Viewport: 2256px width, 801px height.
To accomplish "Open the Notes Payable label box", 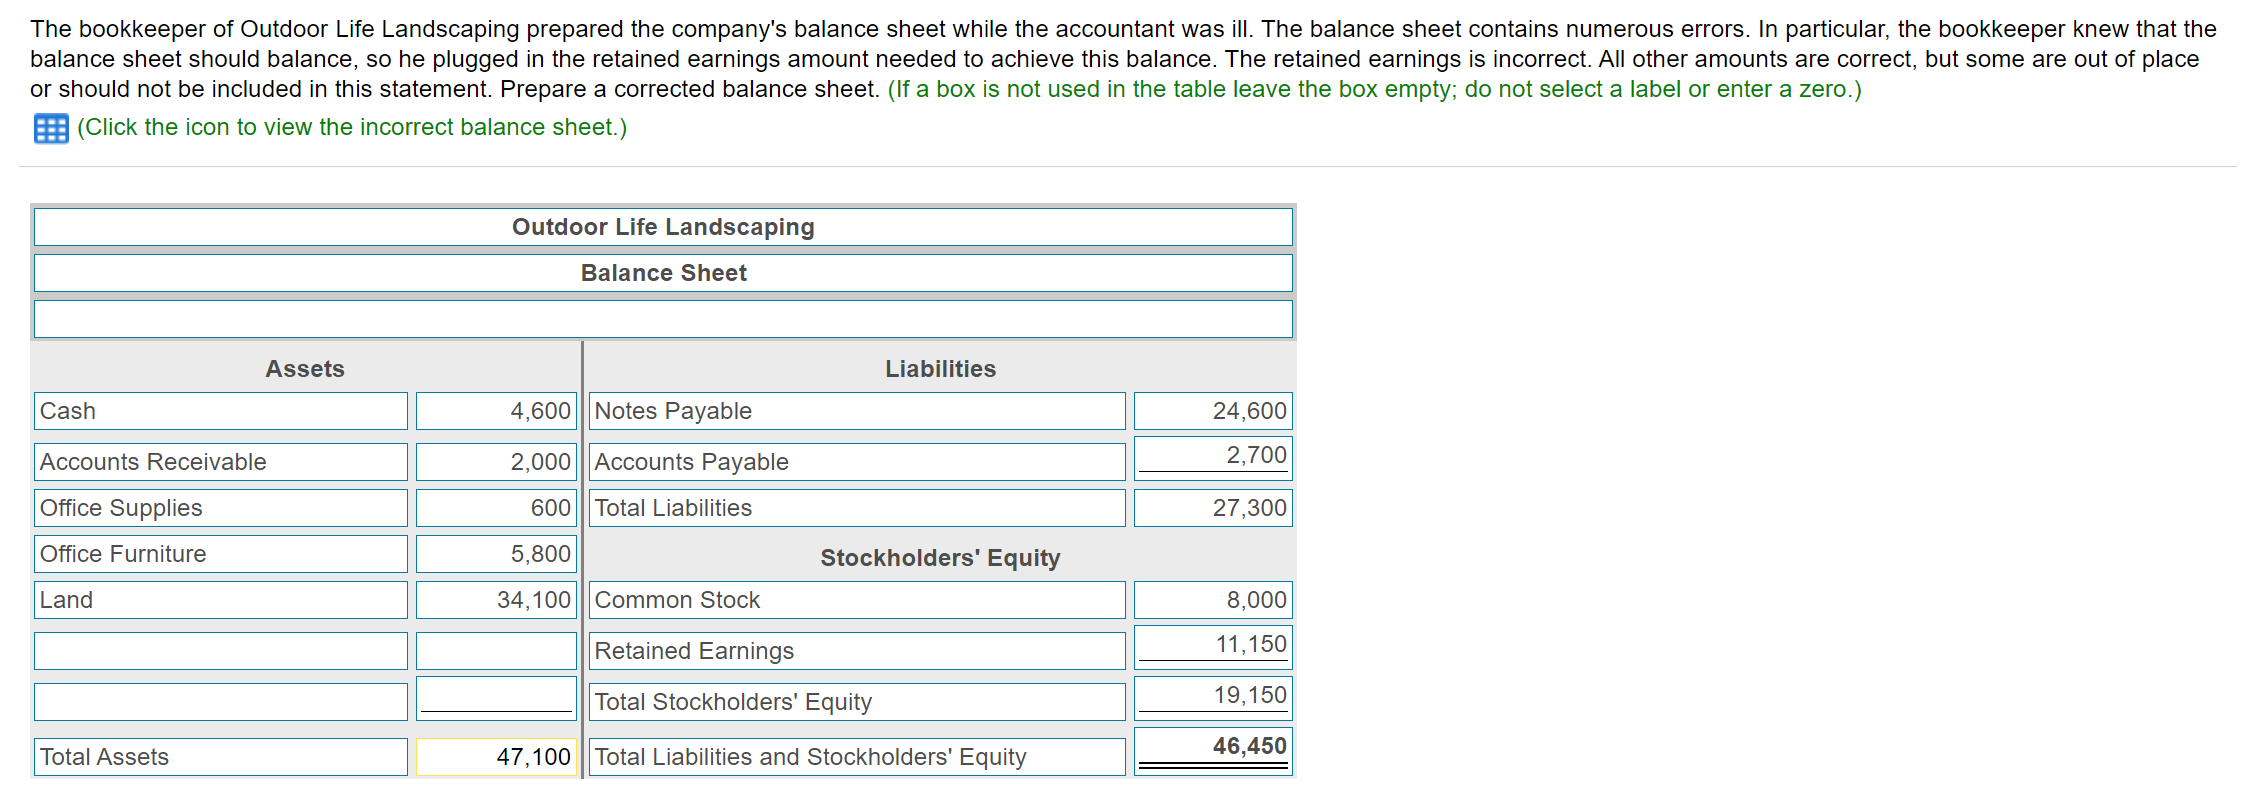I will (x=856, y=411).
